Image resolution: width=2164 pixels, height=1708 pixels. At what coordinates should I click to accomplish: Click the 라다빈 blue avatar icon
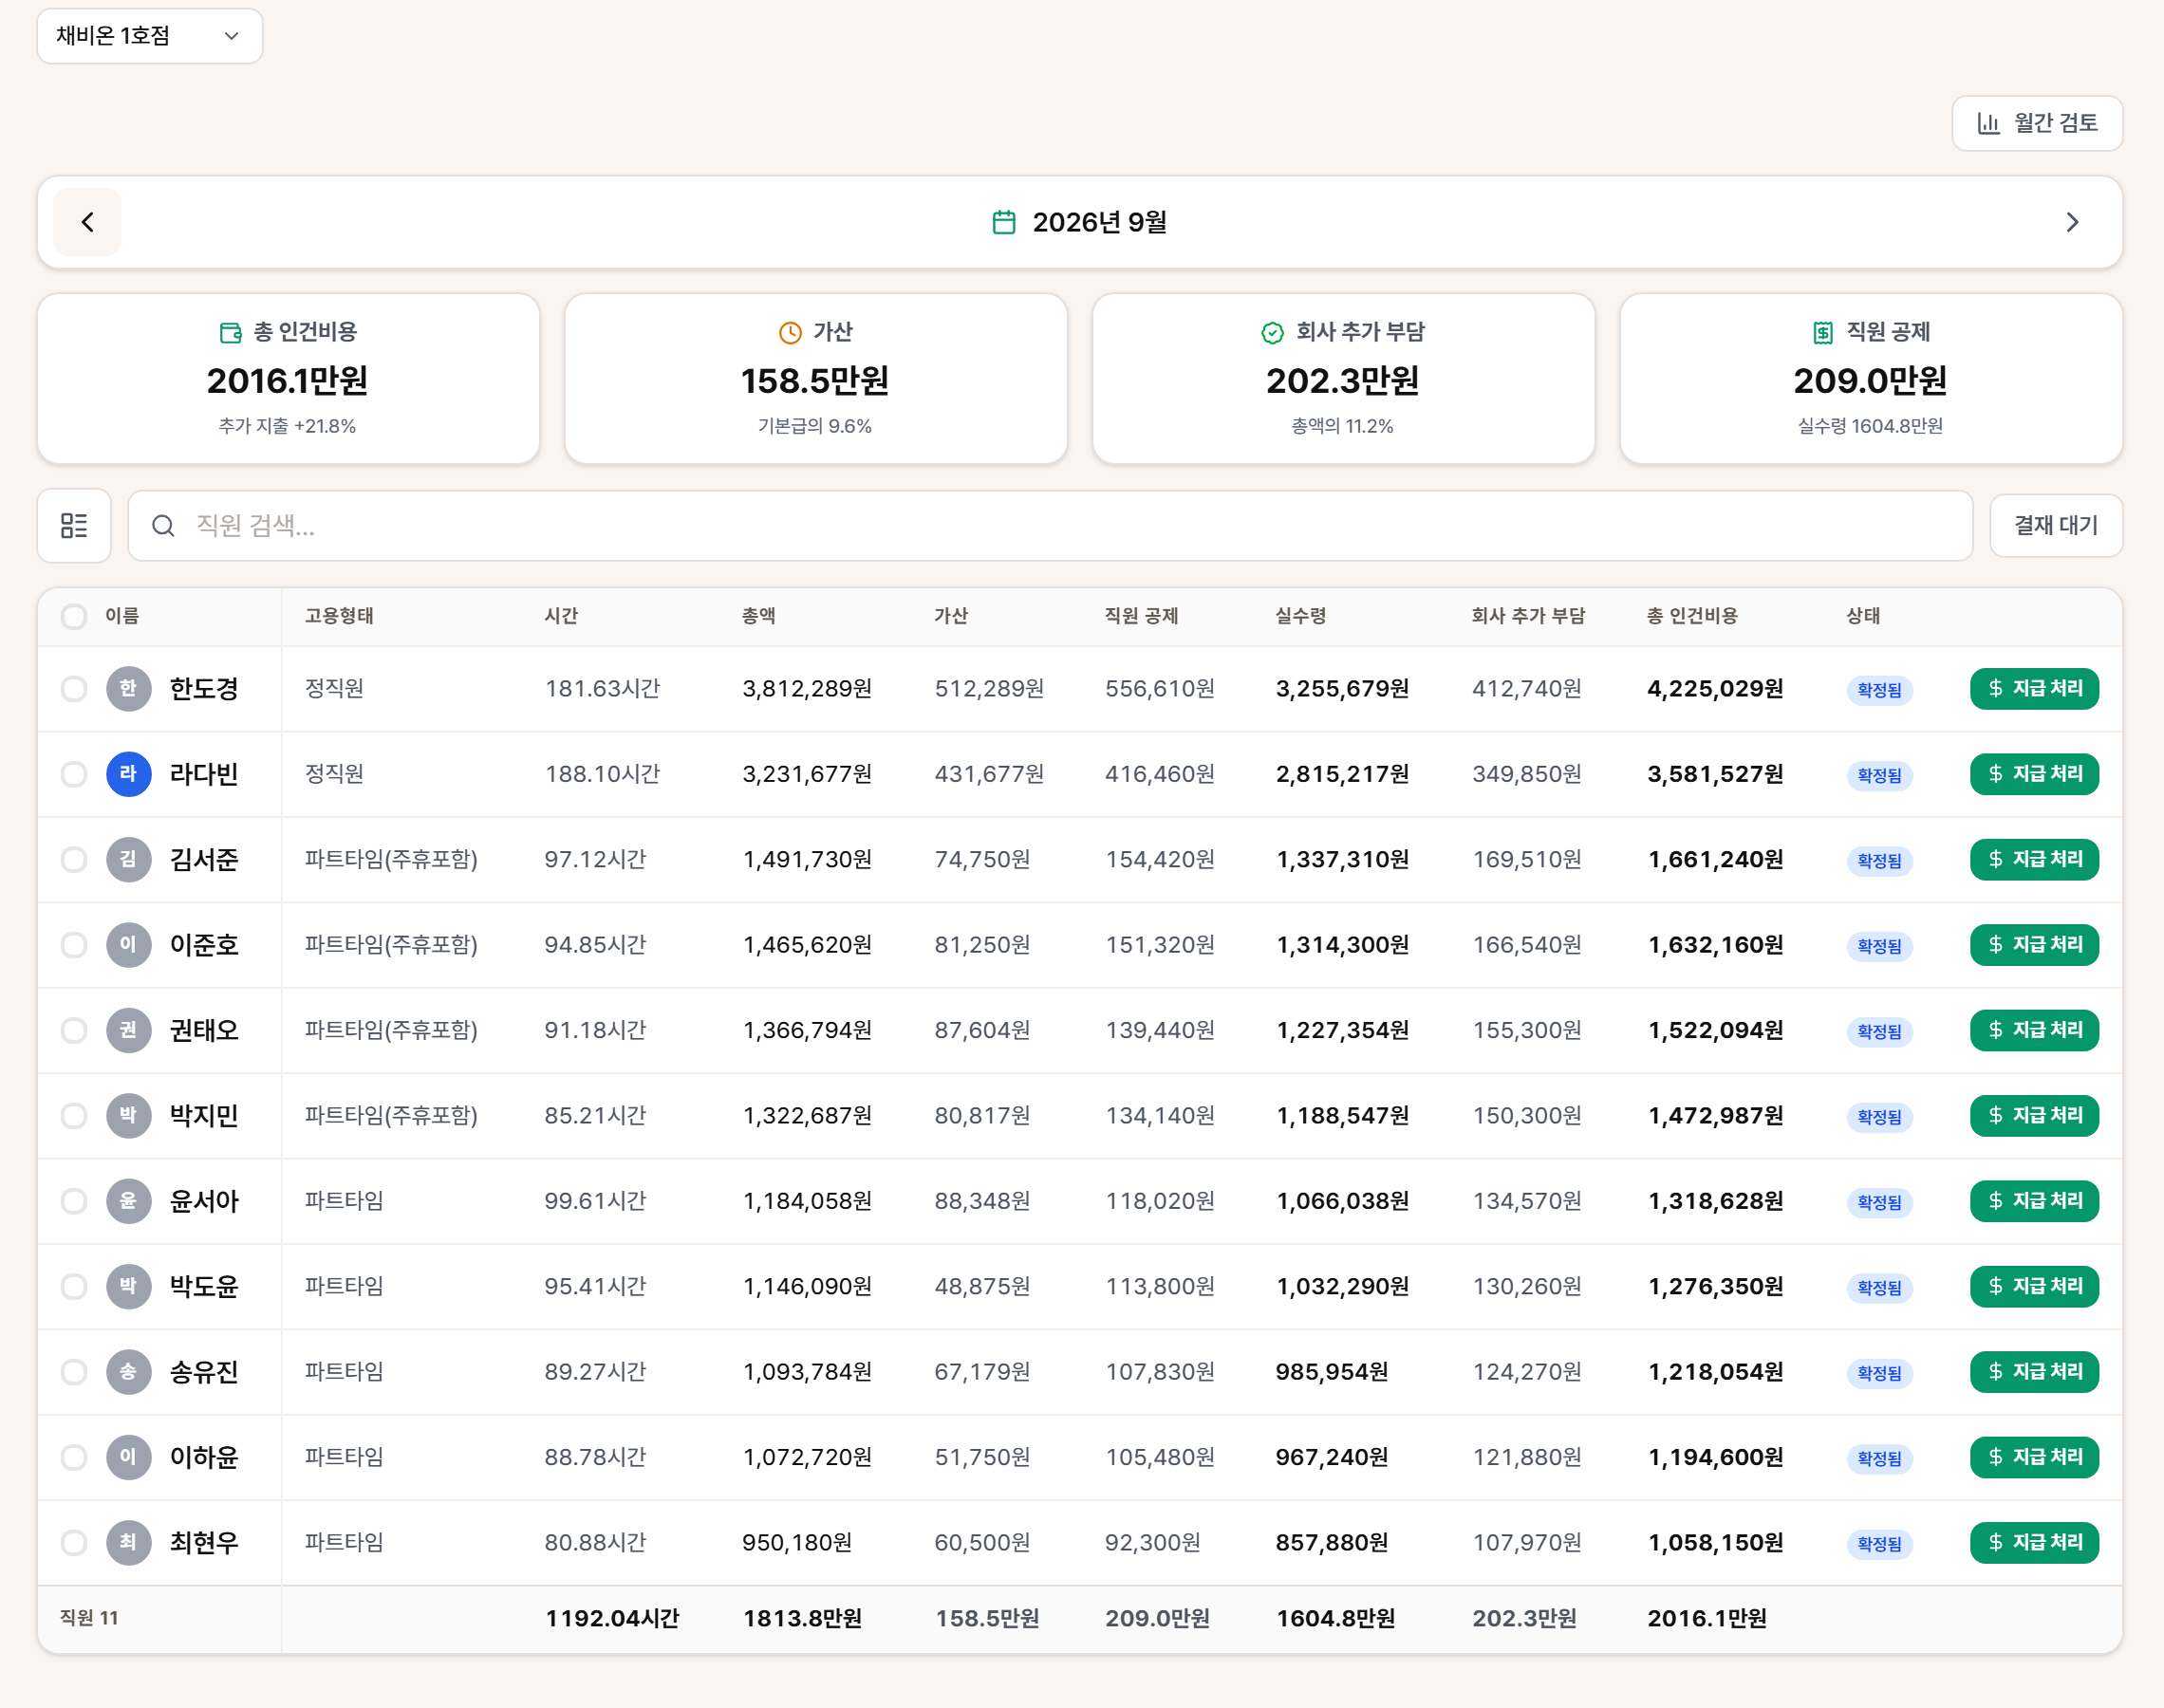click(128, 774)
